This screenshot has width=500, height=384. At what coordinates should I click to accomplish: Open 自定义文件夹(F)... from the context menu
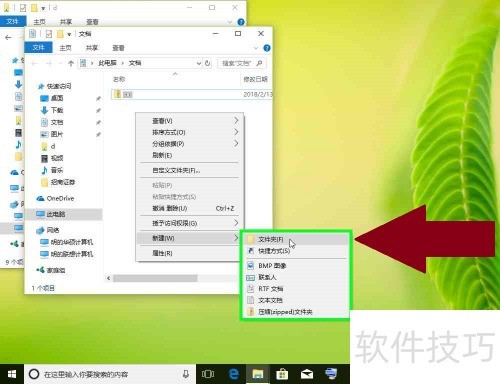pyautogui.click(x=190, y=170)
